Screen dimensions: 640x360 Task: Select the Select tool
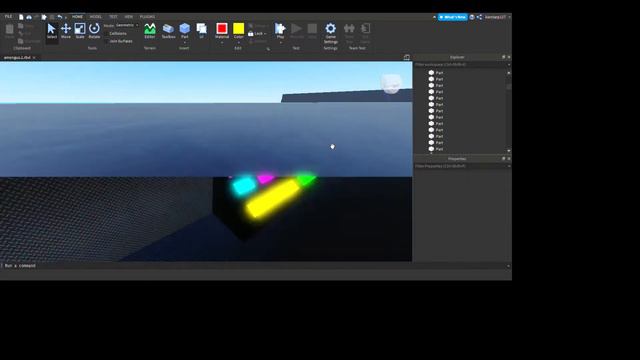tap(51, 31)
